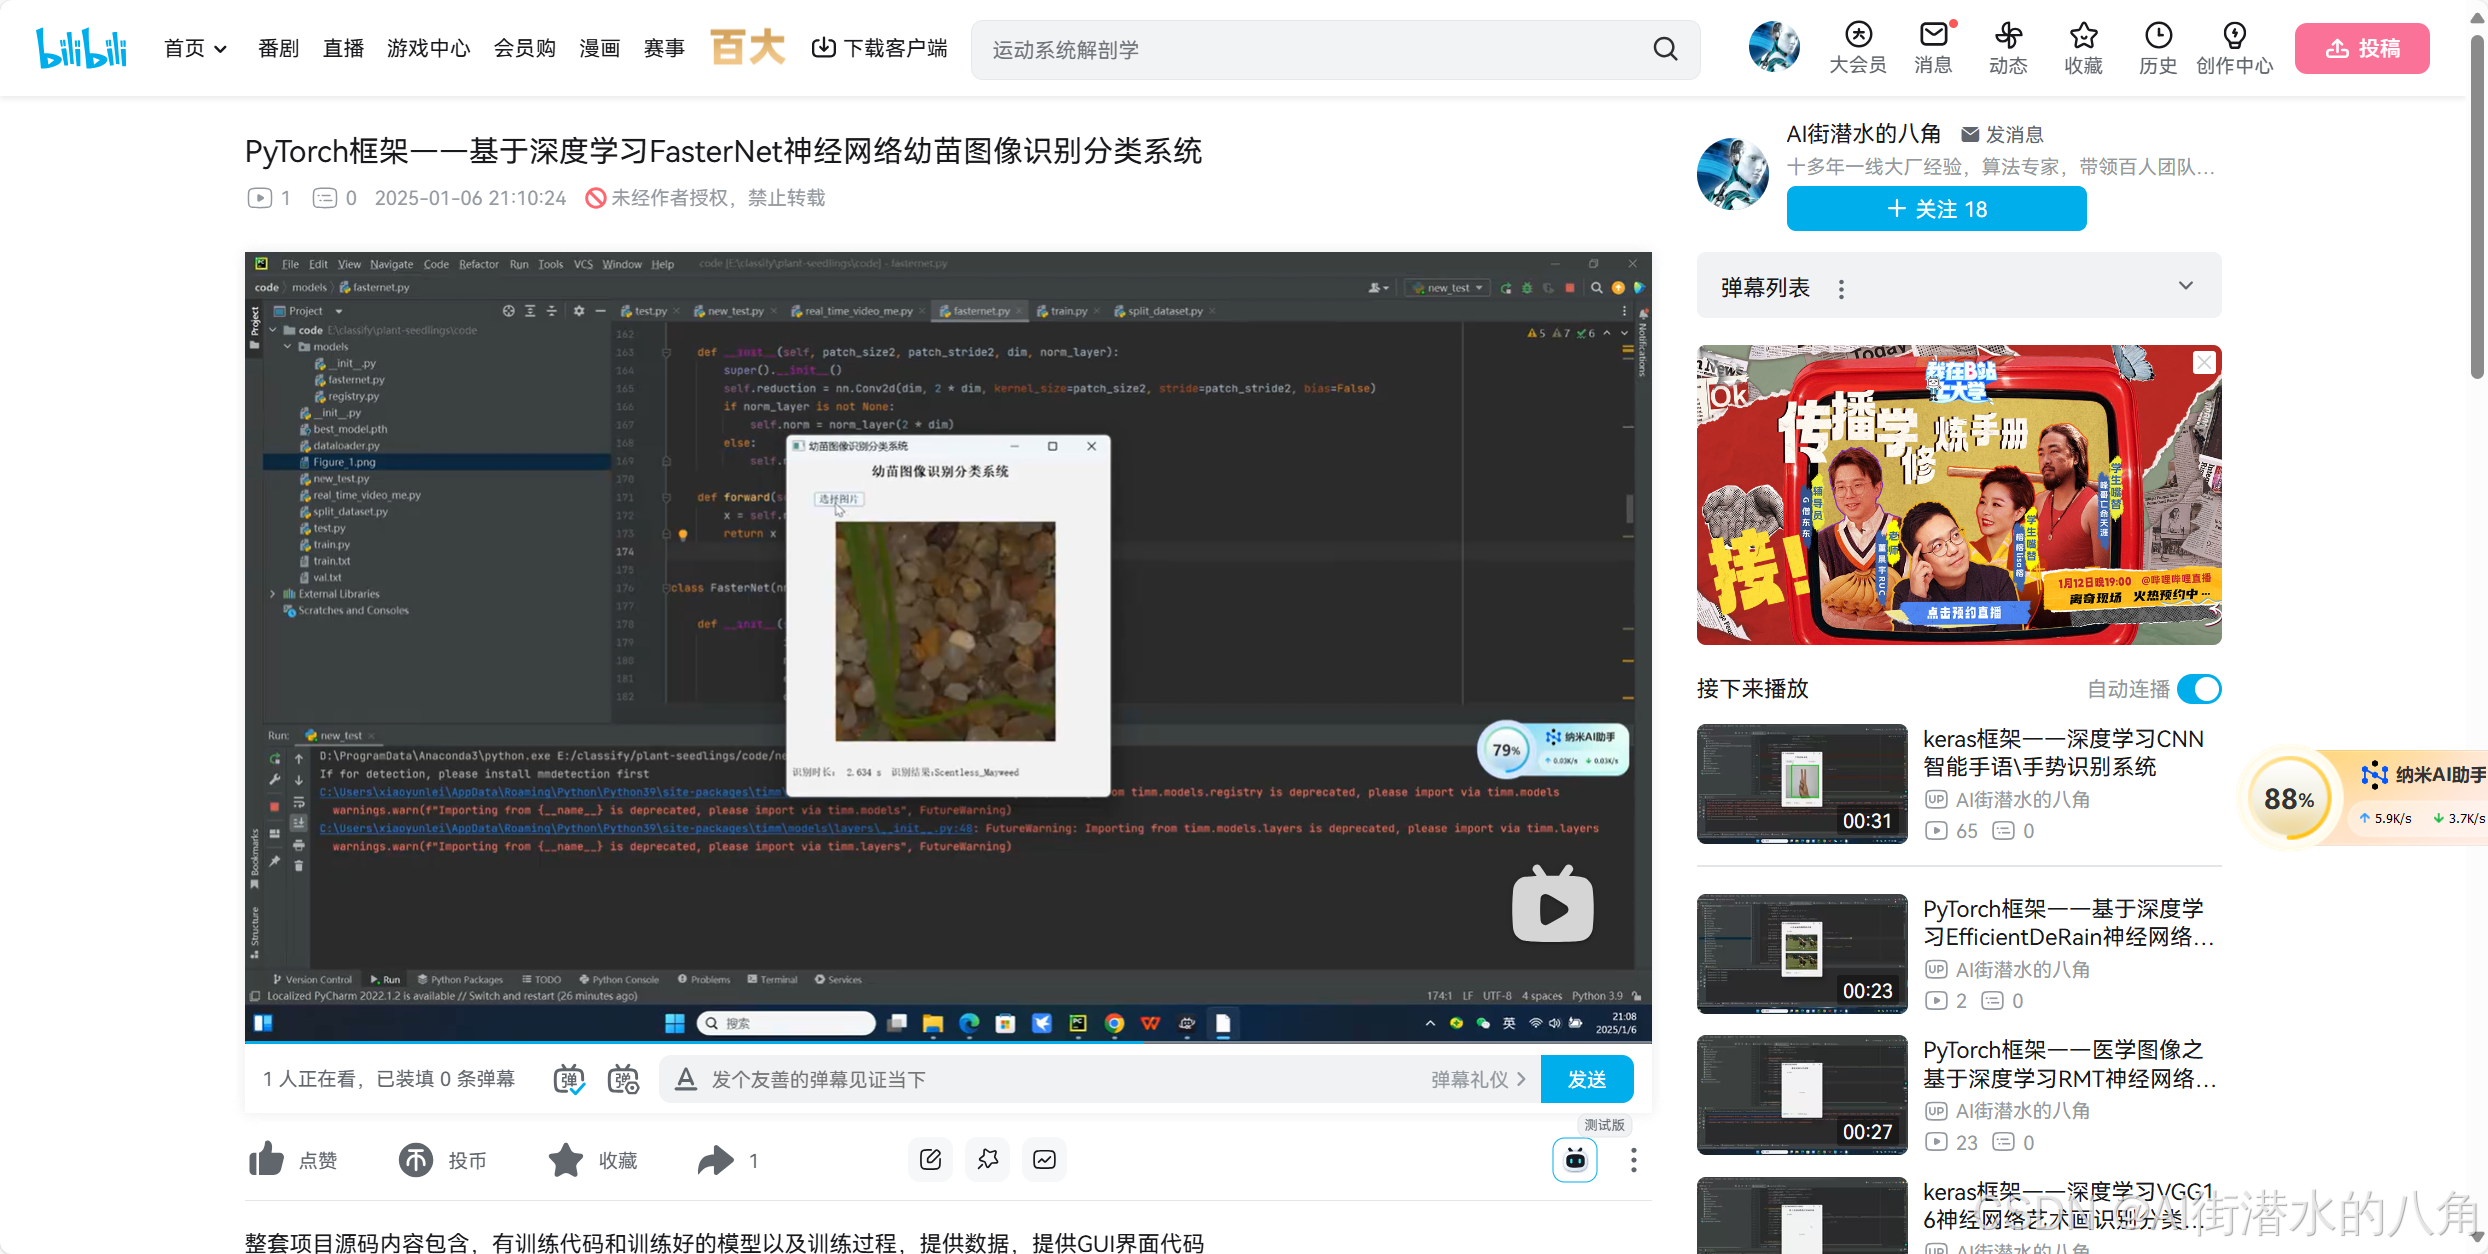This screenshot has width=2488, height=1254.
Task: Open the history (历史) clock icon
Action: 2158,36
